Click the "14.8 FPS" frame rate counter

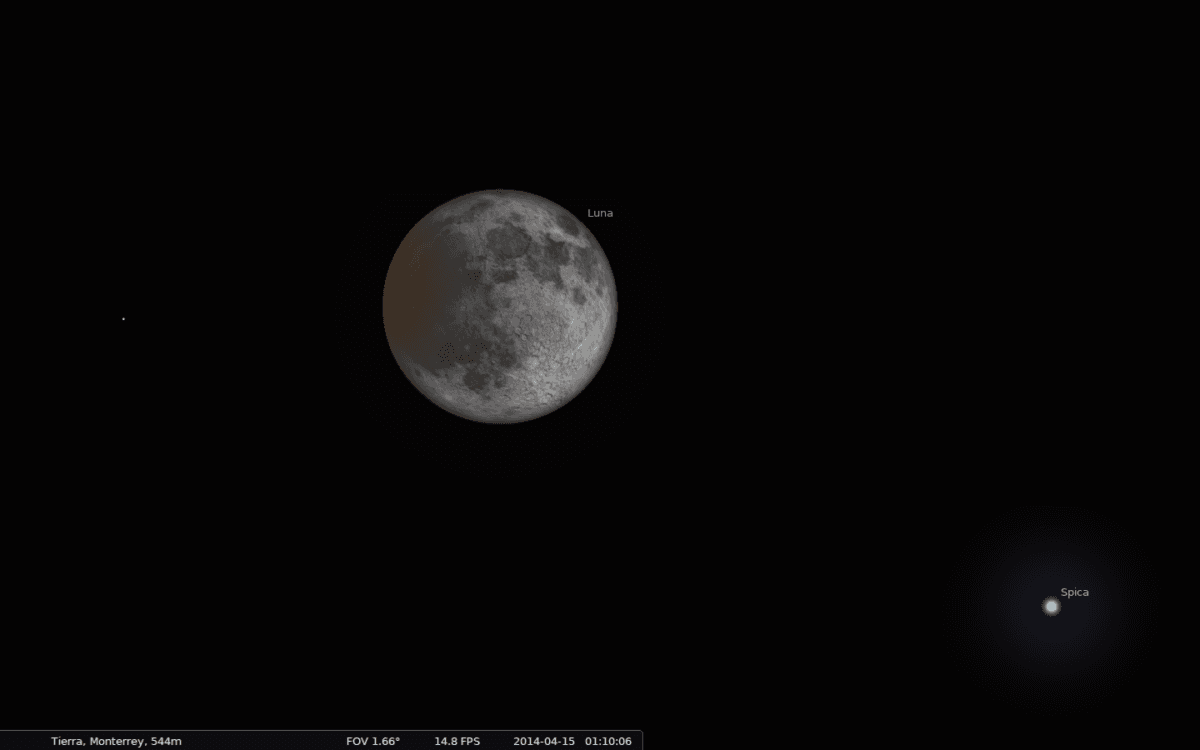coord(456,742)
